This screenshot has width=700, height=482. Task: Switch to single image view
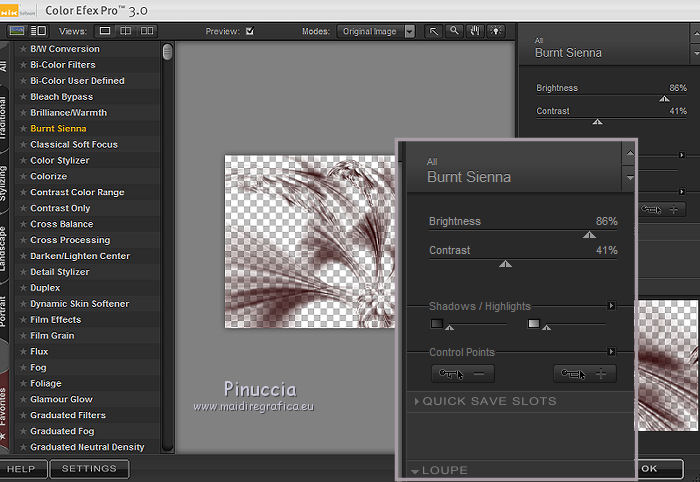pos(107,31)
